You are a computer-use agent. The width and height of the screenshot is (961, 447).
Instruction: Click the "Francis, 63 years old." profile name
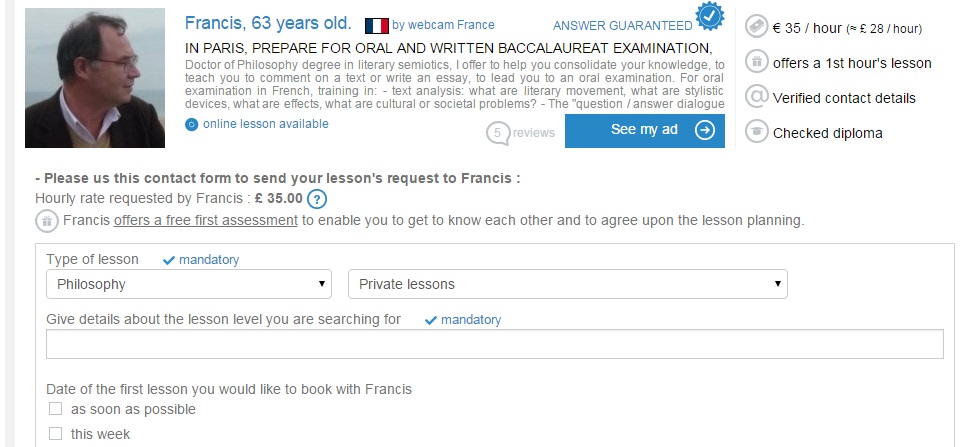coord(268,23)
